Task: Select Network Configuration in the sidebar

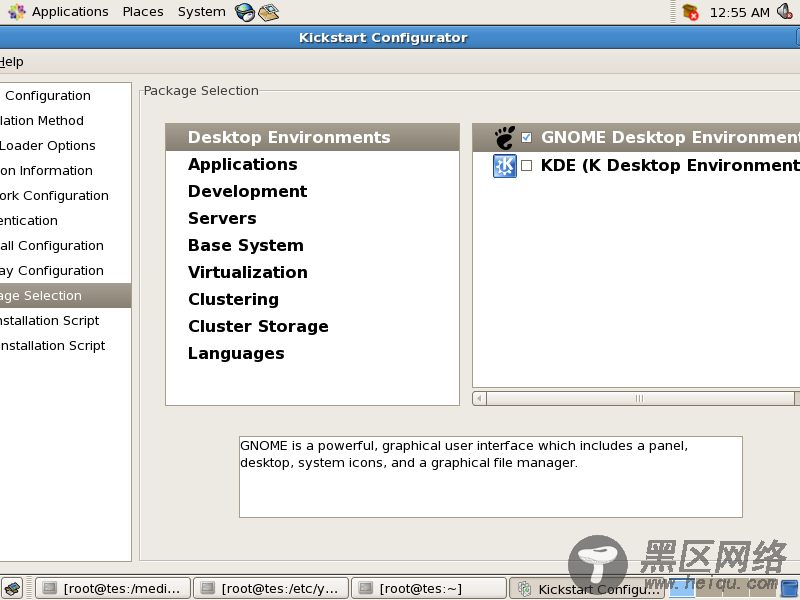Action: 65,195
